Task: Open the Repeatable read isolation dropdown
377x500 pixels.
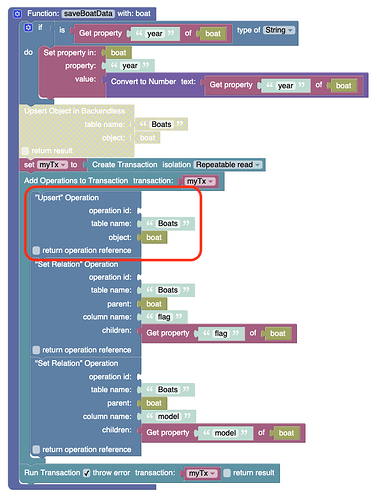Action: pyautogui.click(x=228, y=165)
